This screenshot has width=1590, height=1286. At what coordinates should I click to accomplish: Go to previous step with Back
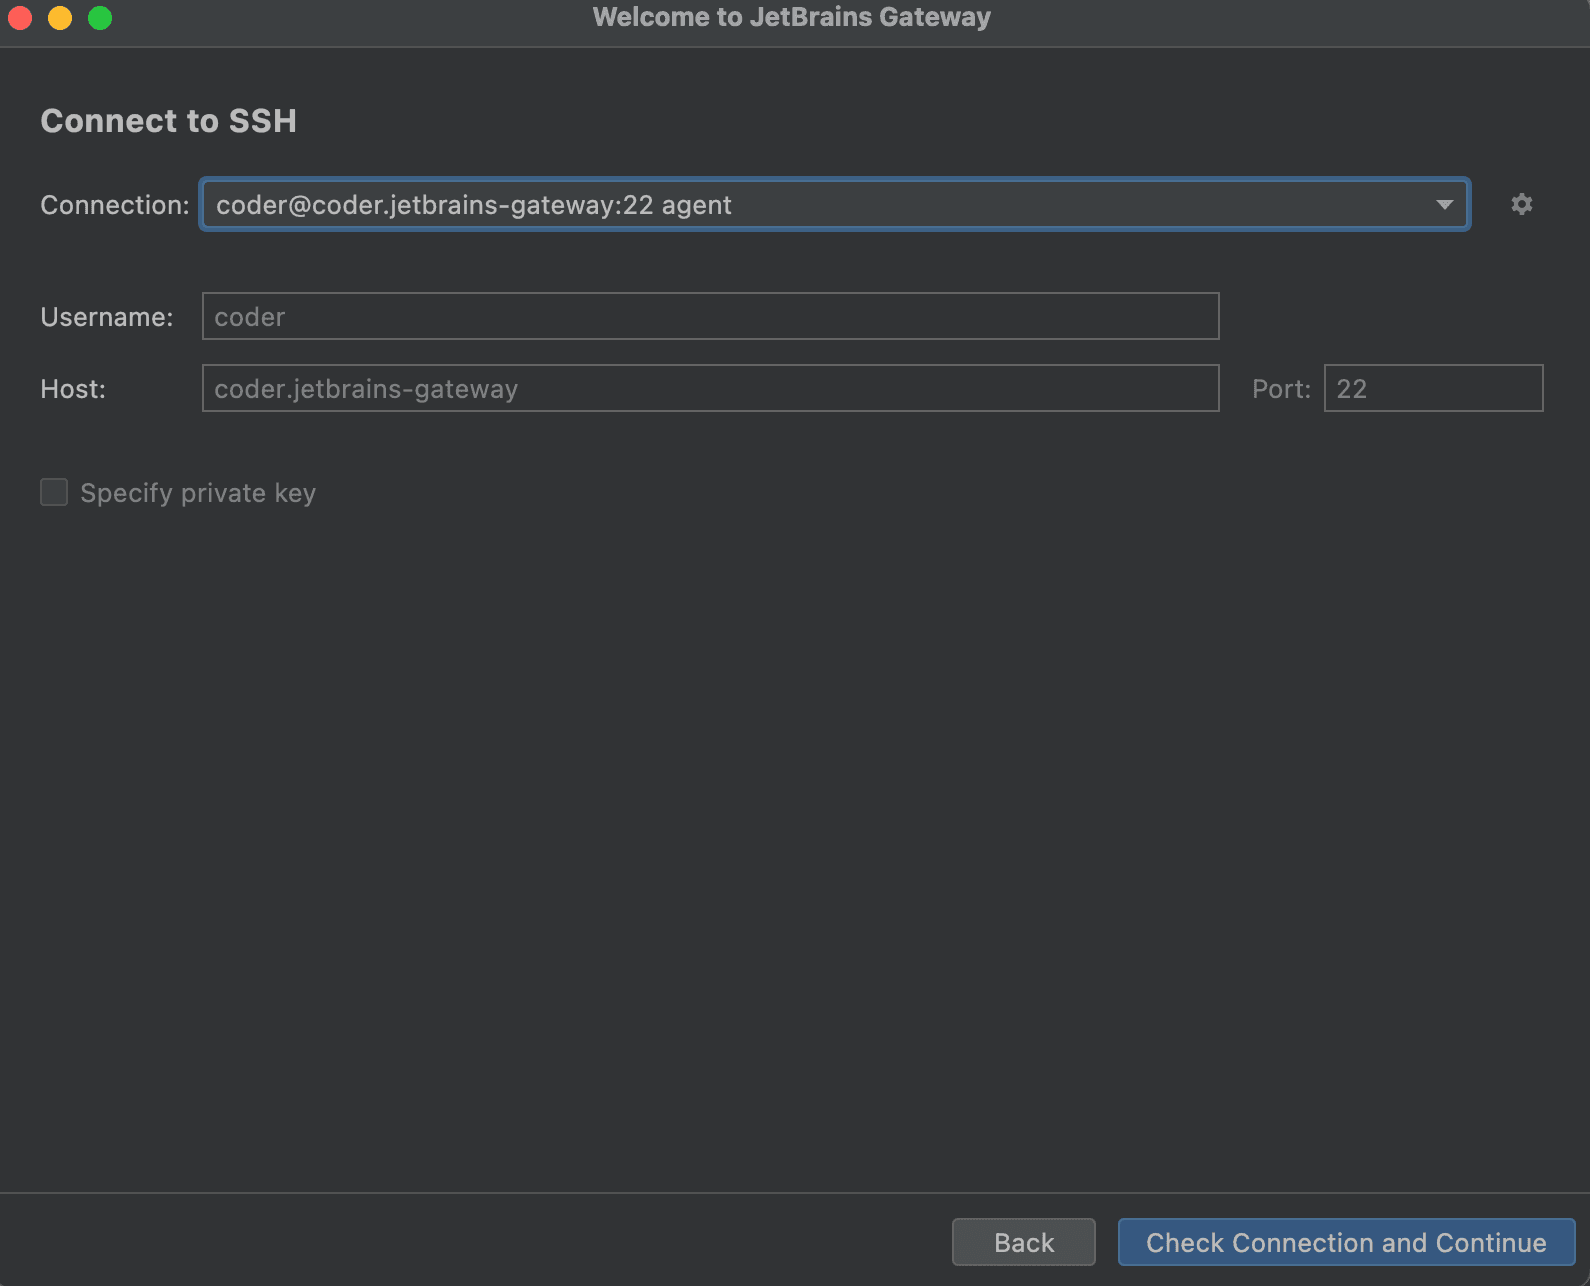point(1023,1242)
